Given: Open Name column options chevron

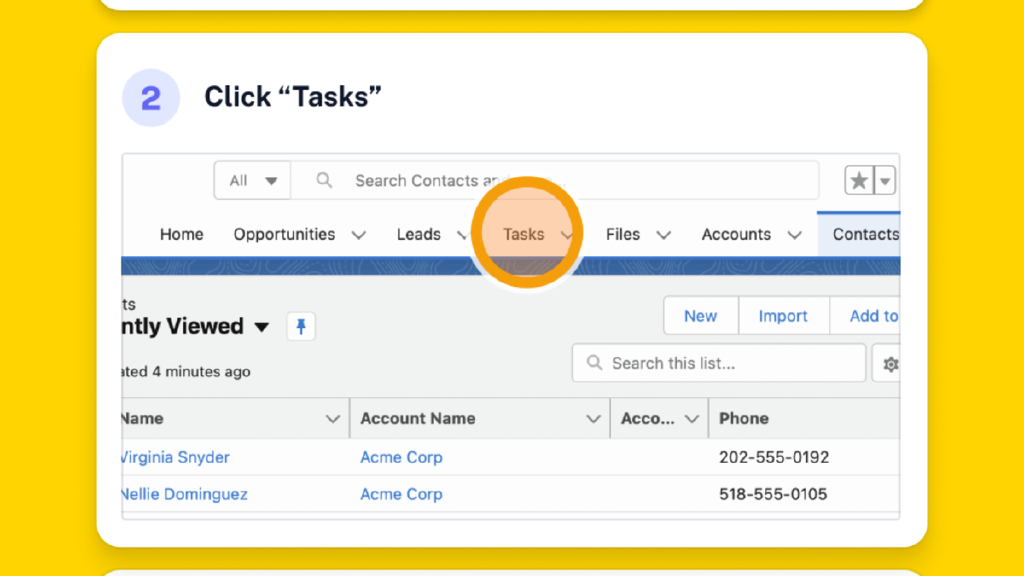Looking at the screenshot, I should coord(333,419).
